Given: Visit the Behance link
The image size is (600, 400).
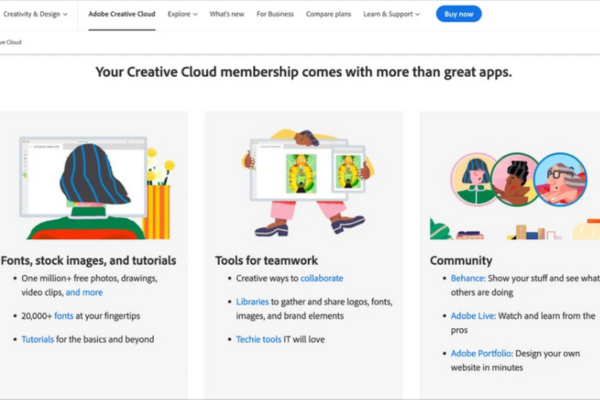Looking at the screenshot, I should click(x=467, y=278).
